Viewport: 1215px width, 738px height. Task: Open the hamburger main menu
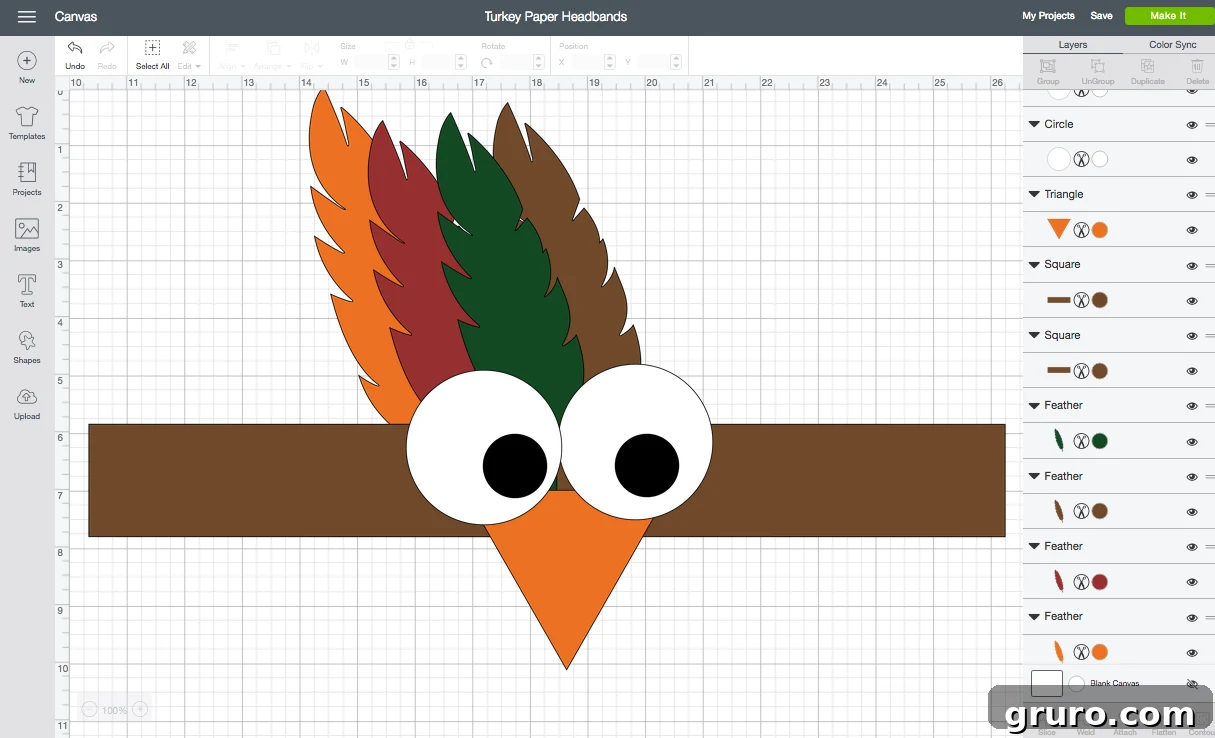(27, 17)
